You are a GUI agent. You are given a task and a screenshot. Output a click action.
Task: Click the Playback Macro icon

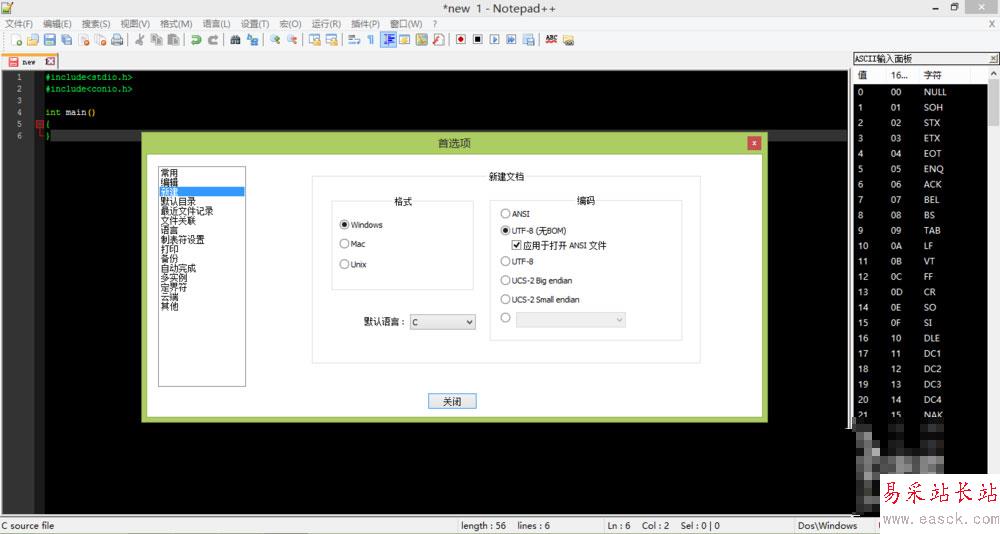(x=494, y=40)
